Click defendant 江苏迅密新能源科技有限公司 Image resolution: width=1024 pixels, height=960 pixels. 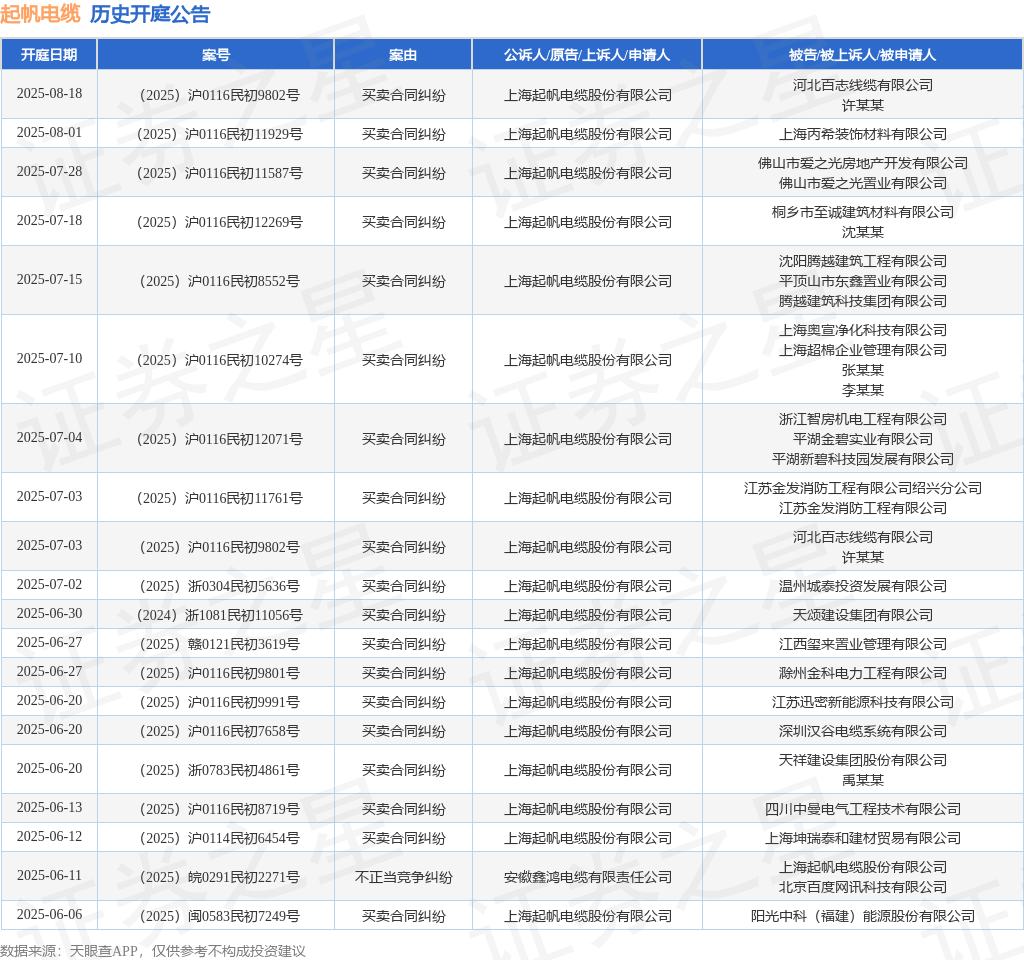point(863,703)
